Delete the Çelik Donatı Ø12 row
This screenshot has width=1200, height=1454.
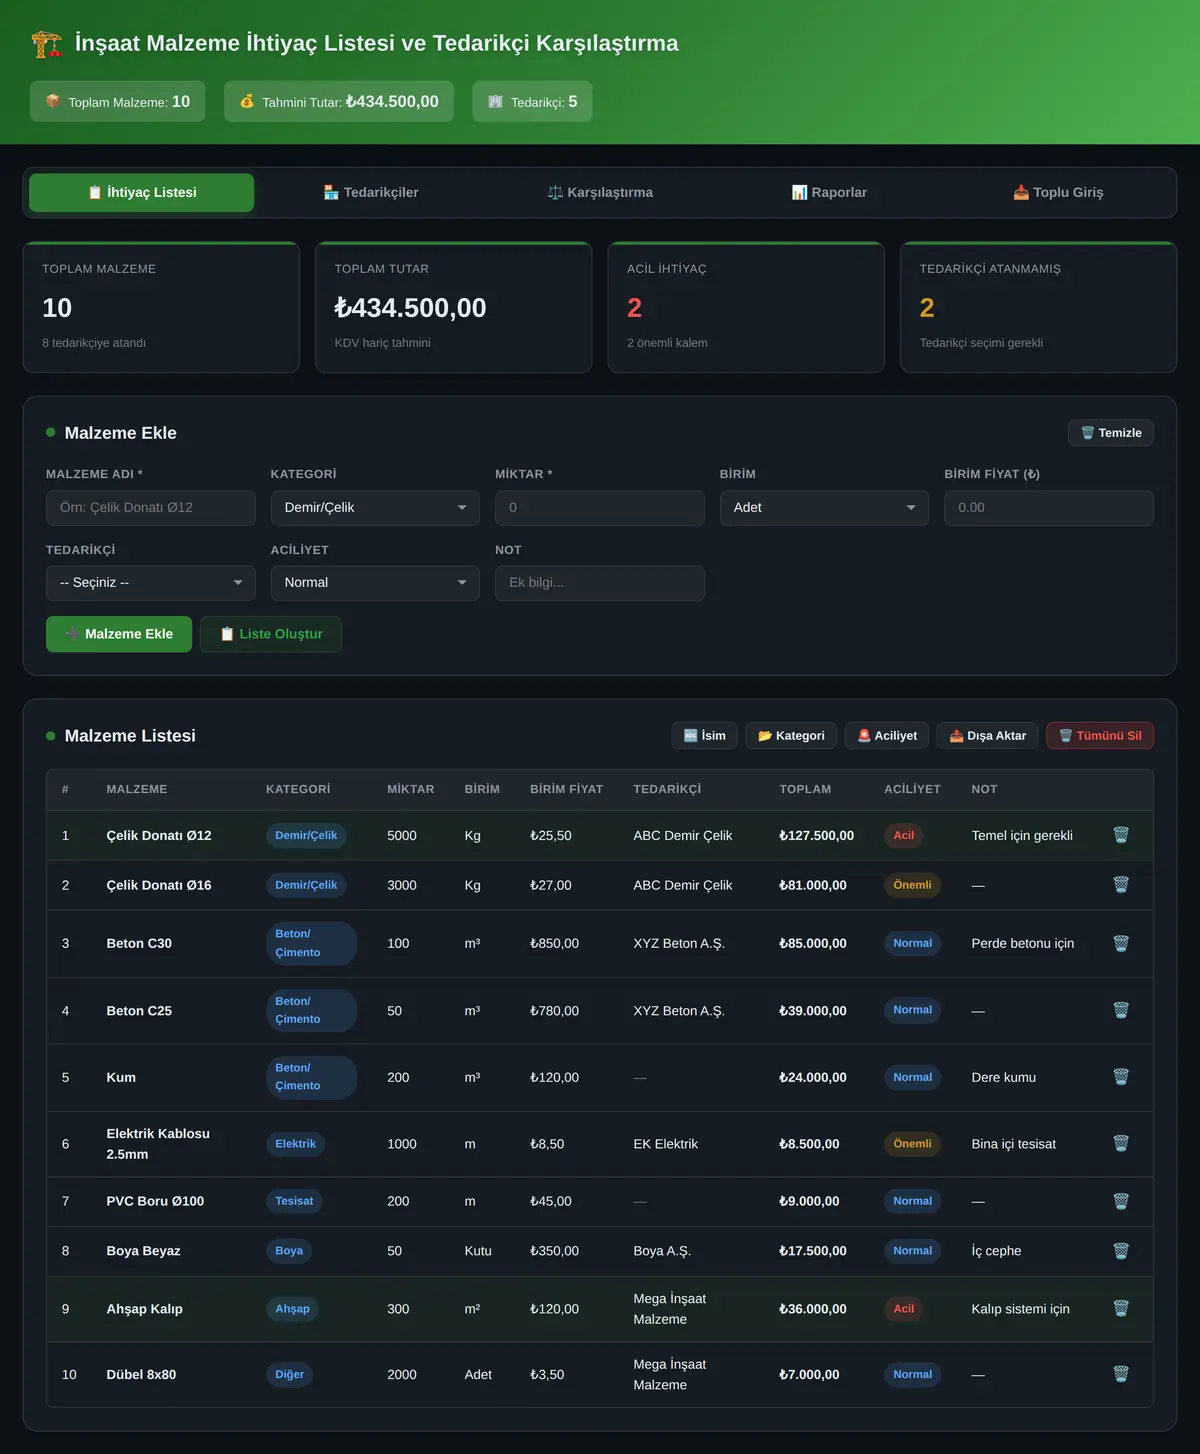pos(1121,835)
